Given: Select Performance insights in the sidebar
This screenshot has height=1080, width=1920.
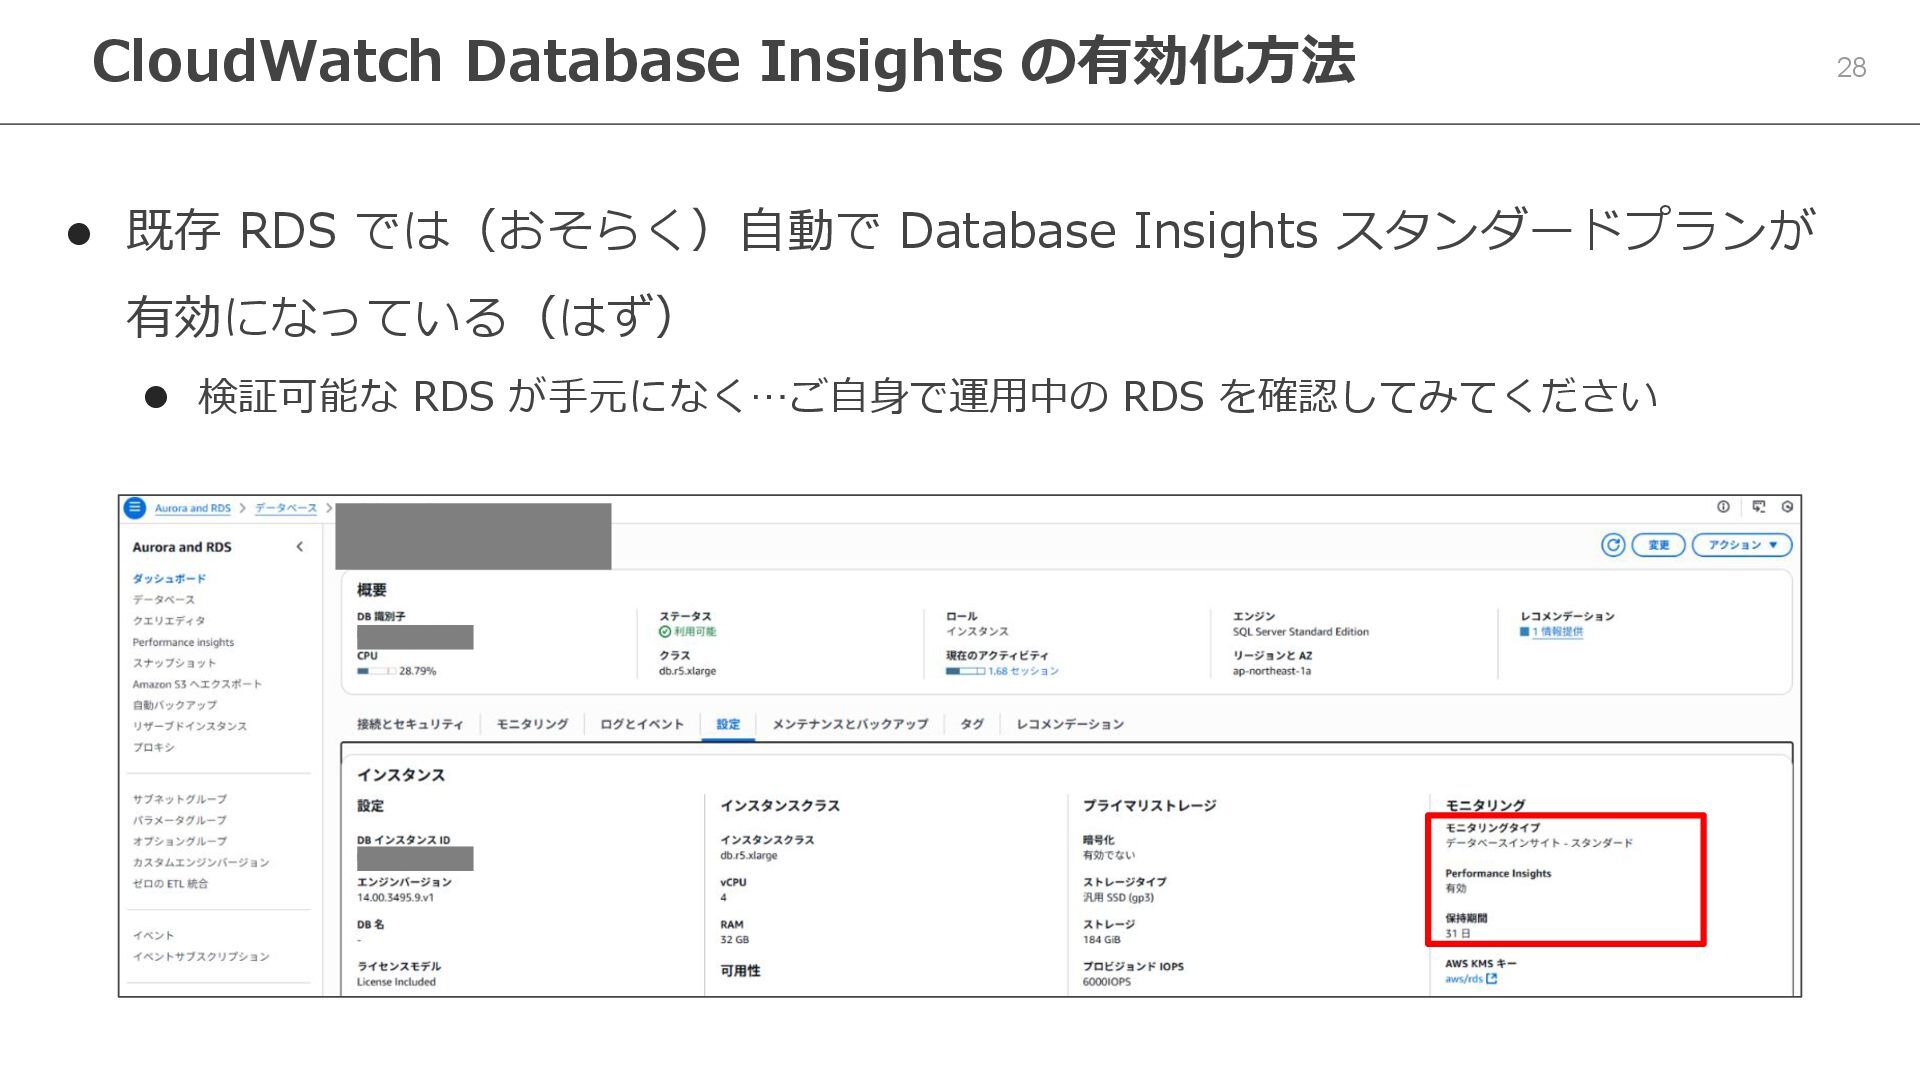Looking at the screenshot, I should click(183, 642).
